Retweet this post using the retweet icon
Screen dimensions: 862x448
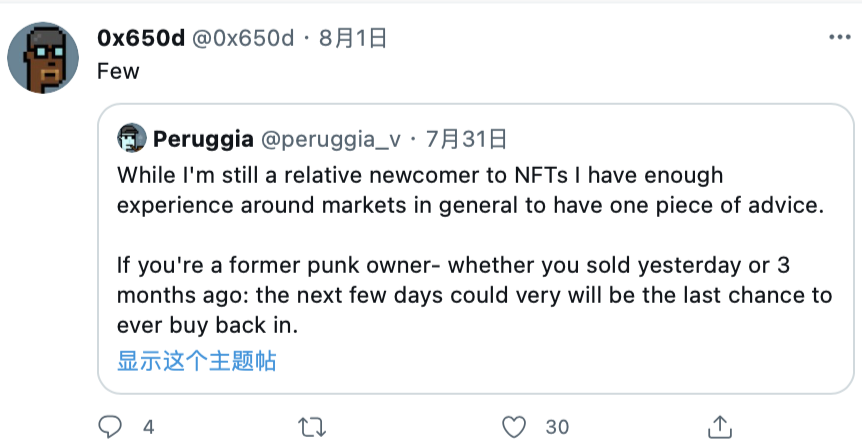(x=313, y=427)
